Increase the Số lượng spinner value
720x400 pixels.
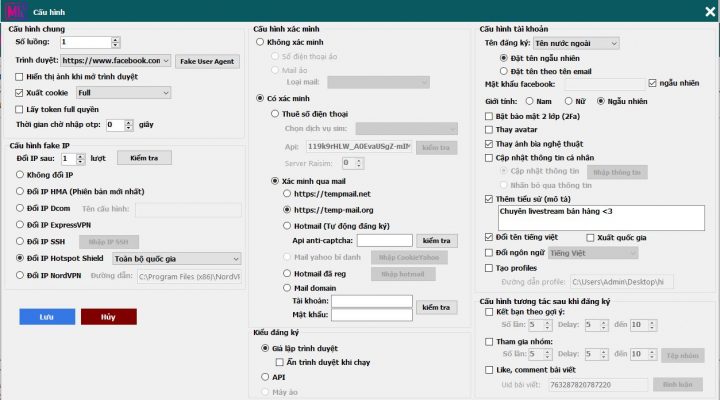(115, 40)
